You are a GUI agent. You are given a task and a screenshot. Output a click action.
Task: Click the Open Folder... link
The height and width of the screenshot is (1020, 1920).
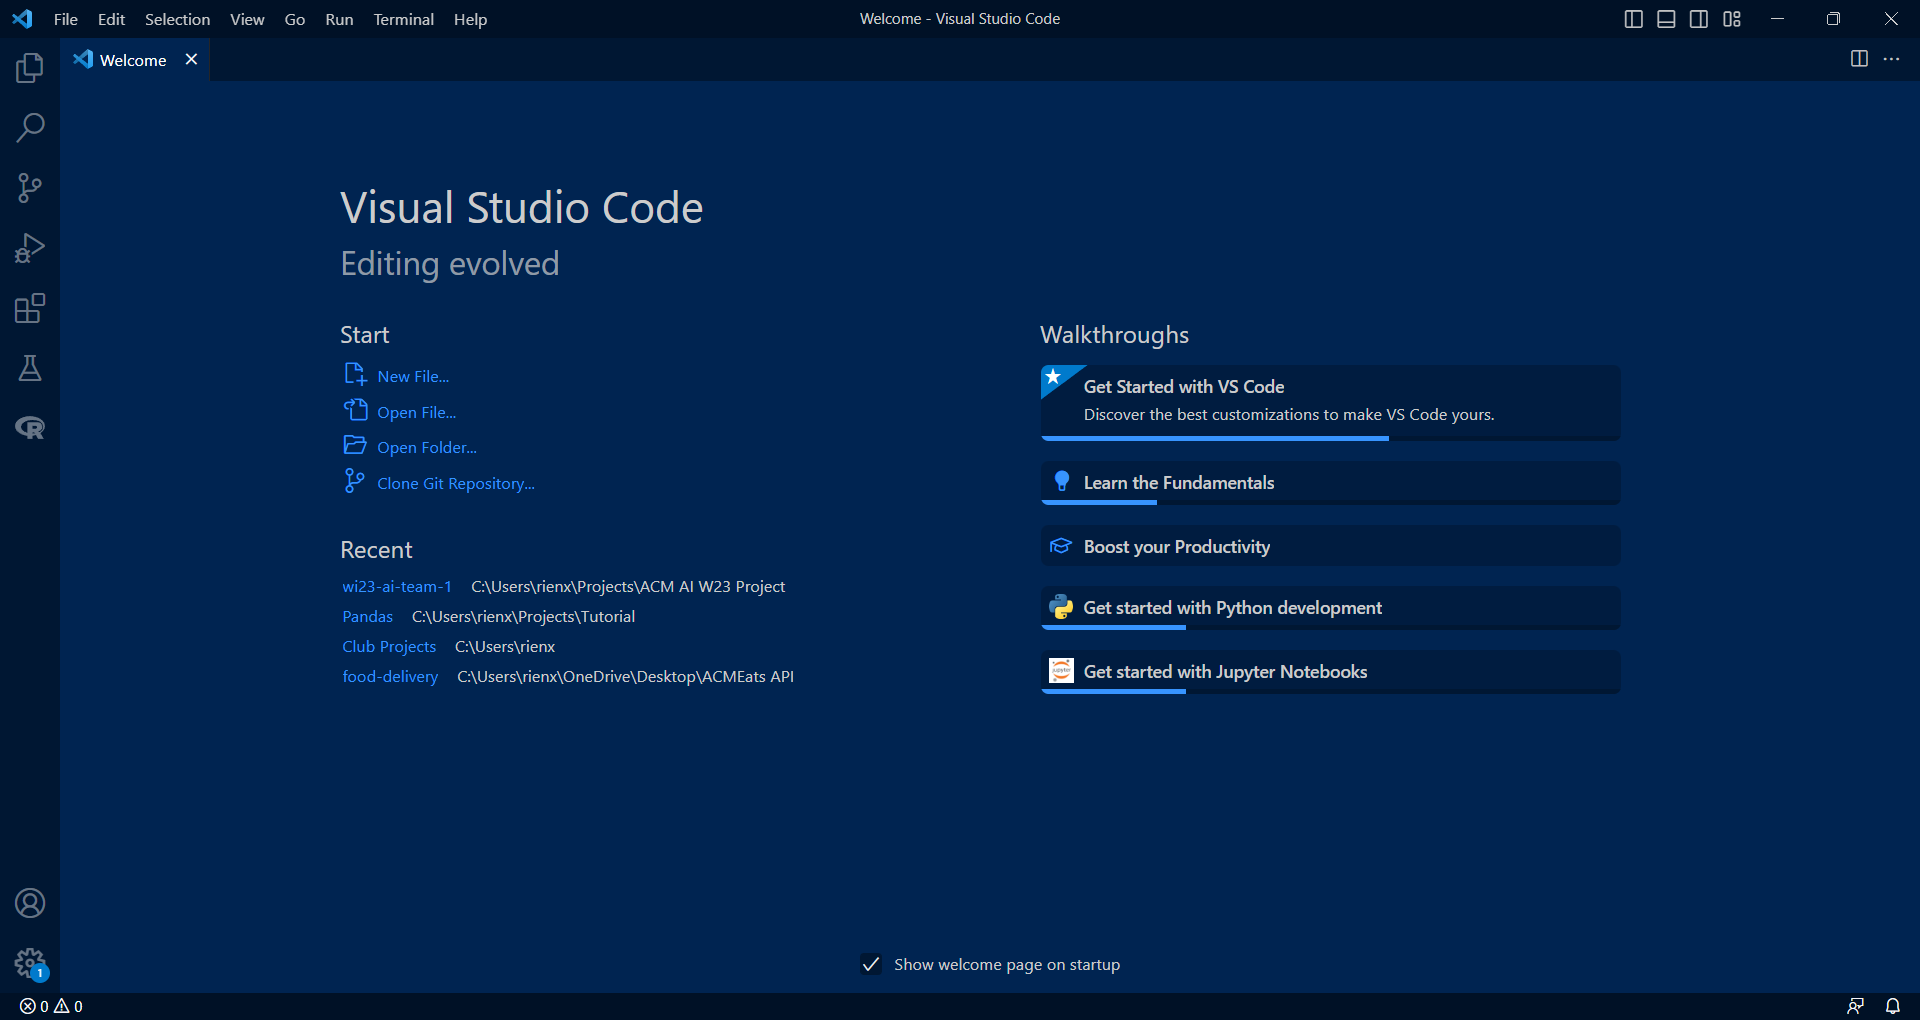[427, 448]
